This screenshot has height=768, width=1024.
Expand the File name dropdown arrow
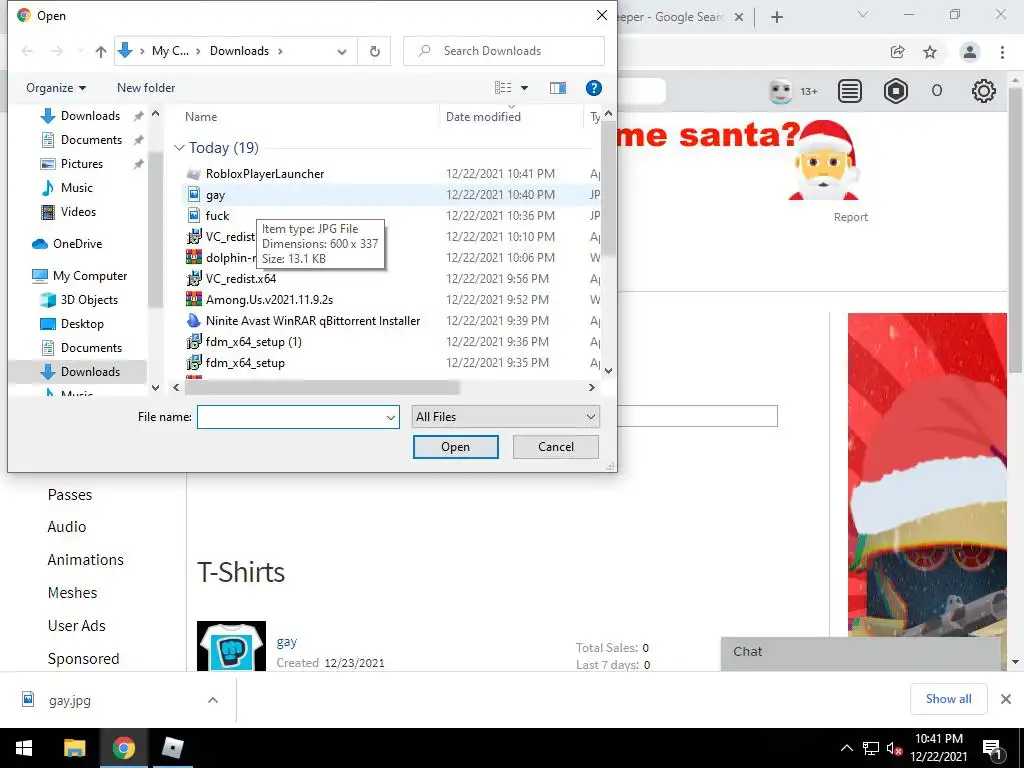pos(391,417)
